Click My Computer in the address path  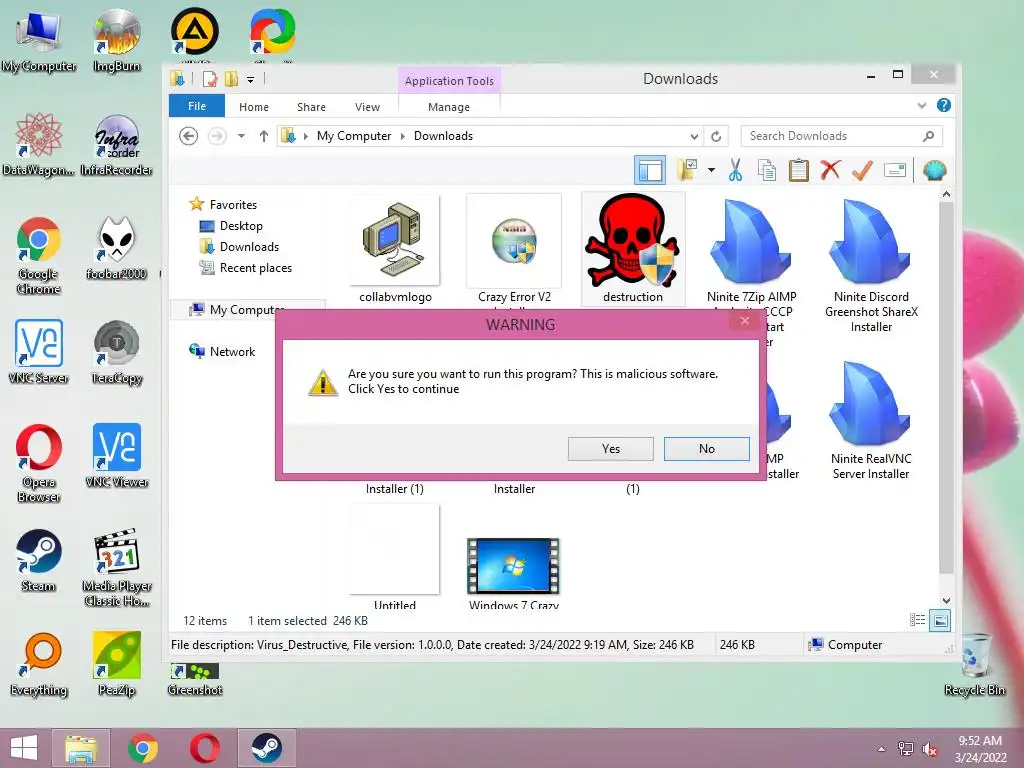(x=353, y=136)
